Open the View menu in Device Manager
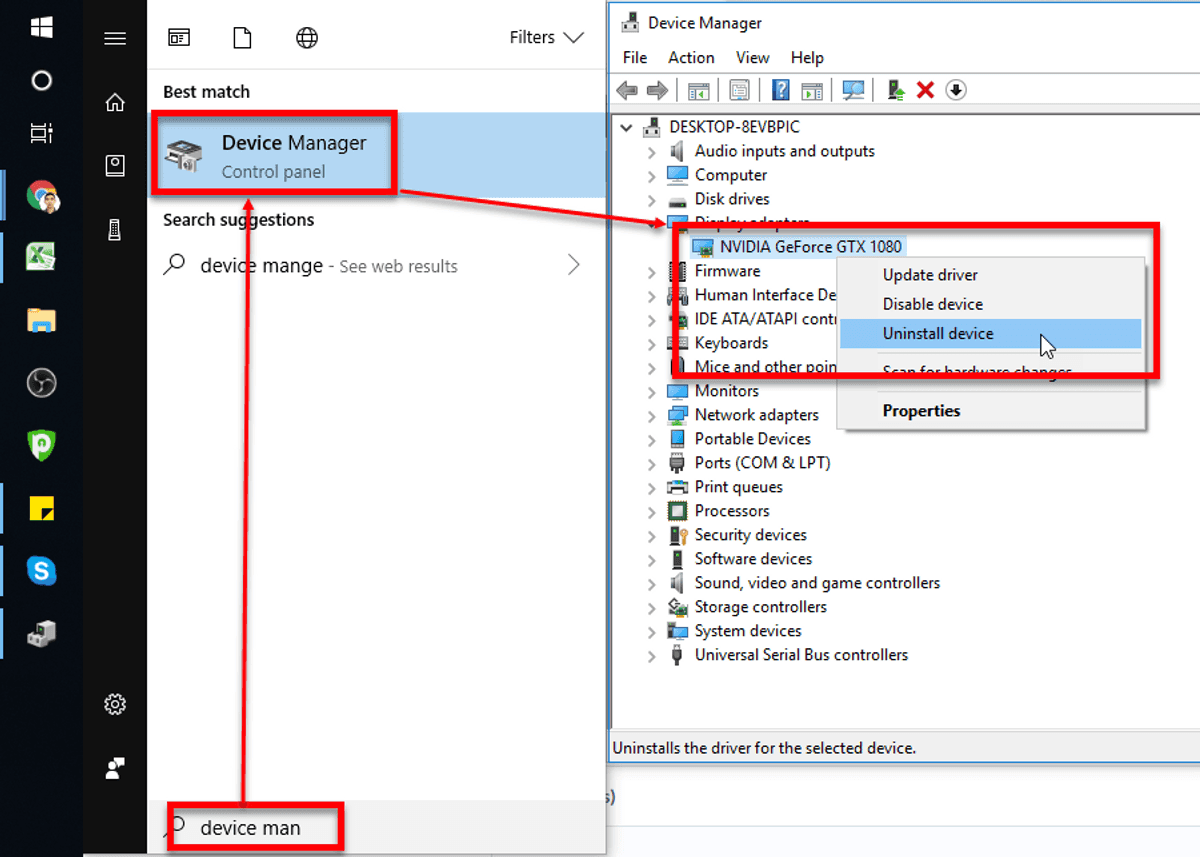Screen dimensions: 1200x857 (x=753, y=58)
